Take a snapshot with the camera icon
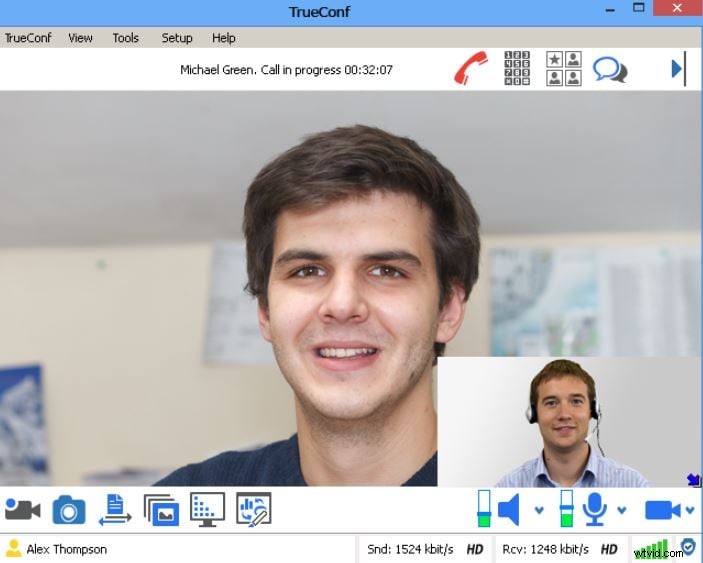703x563 pixels. pyautogui.click(x=69, y=510)
